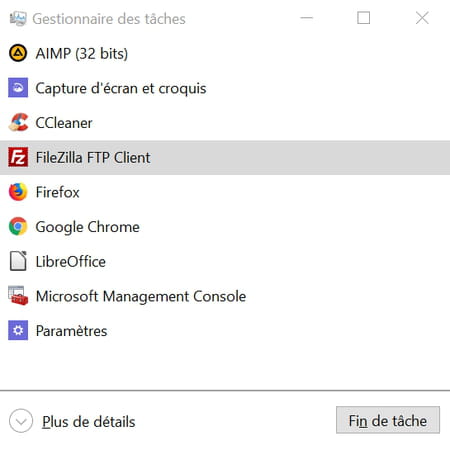Click the Task Manager title bar icon
Viewport: 450px width, 450px height.
18,19
